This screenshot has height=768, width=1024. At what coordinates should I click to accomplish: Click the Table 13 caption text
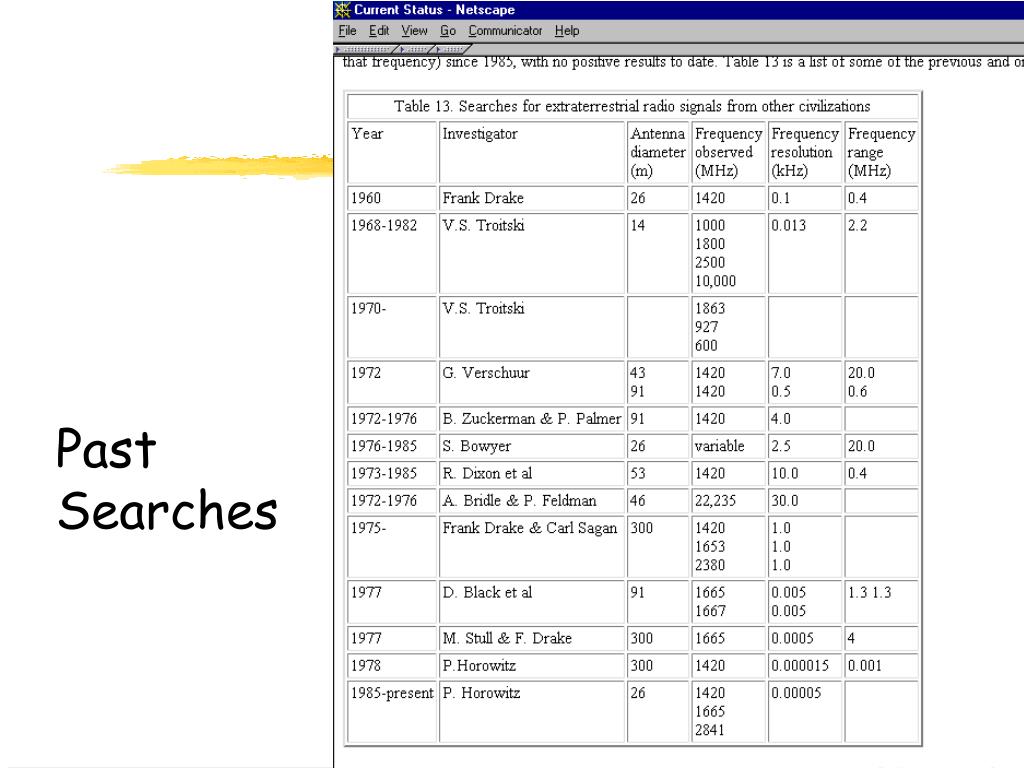point(632,106)
